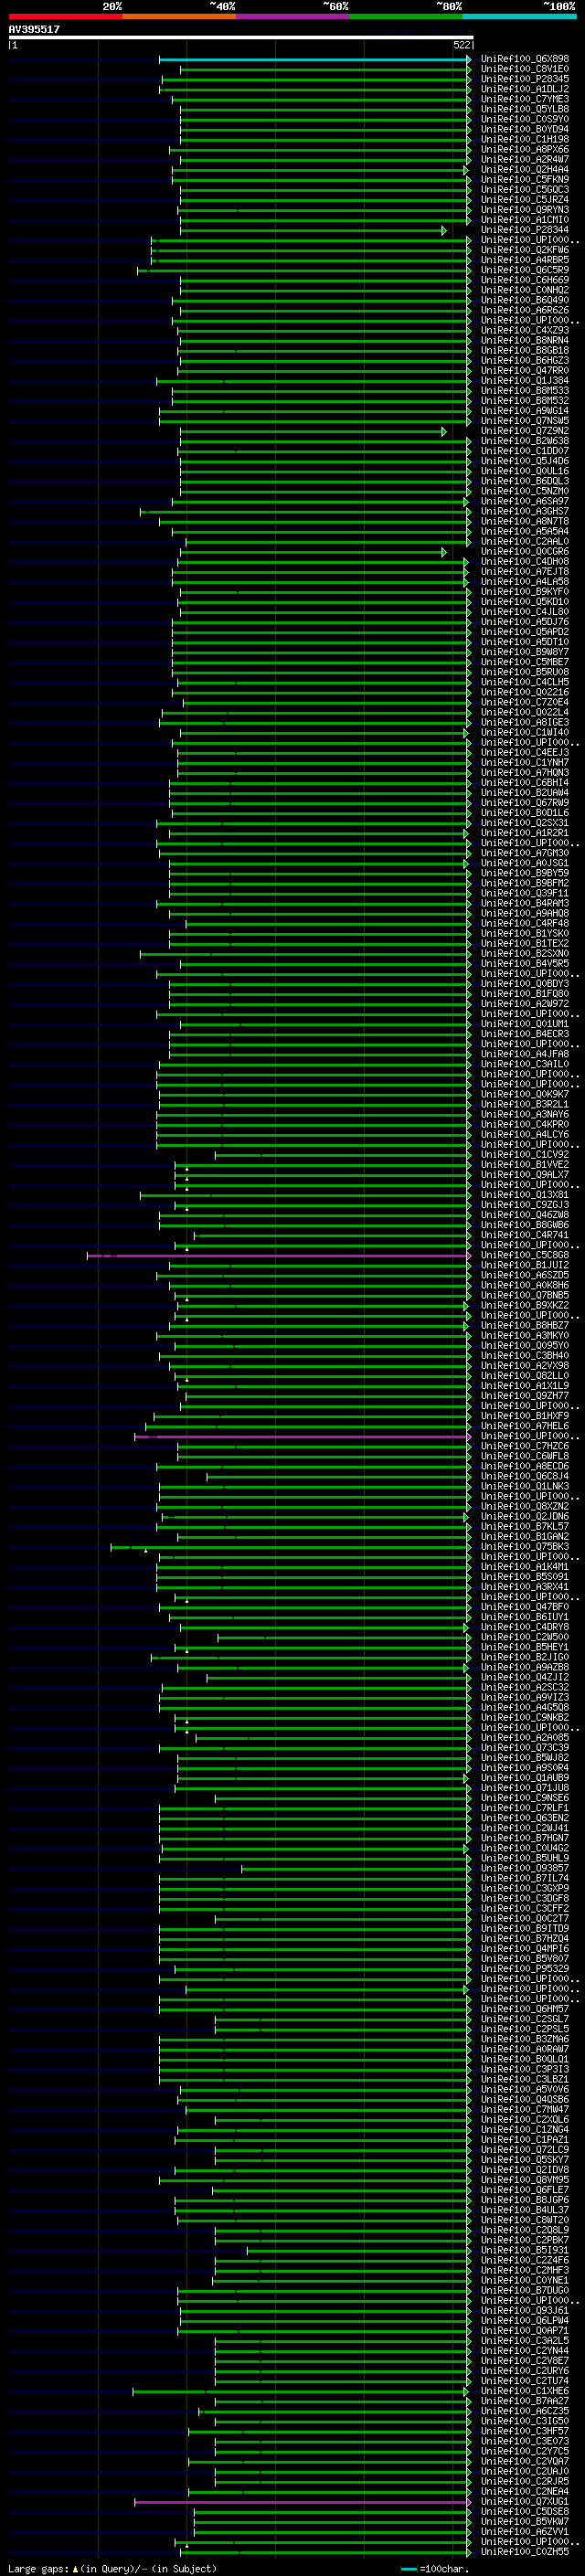Open hit UniRef100_C4XZ93
Screen dimensions: 585x2576
point(524,330)
